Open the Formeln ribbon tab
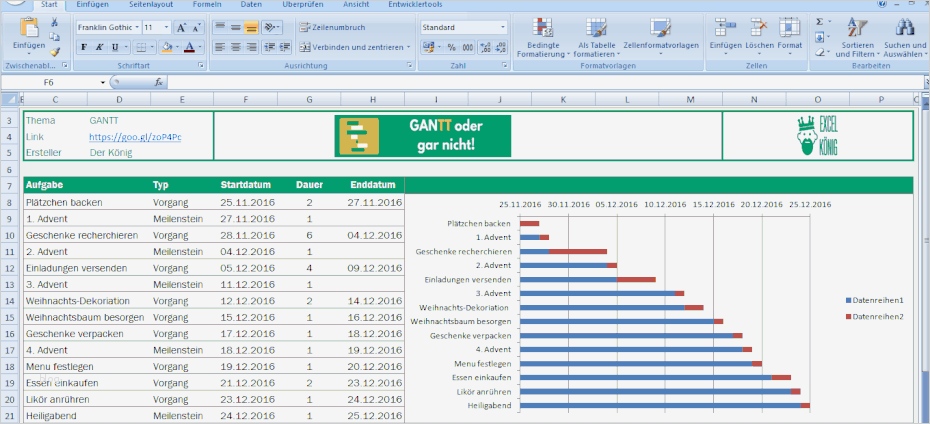 (x=207, y=5)
